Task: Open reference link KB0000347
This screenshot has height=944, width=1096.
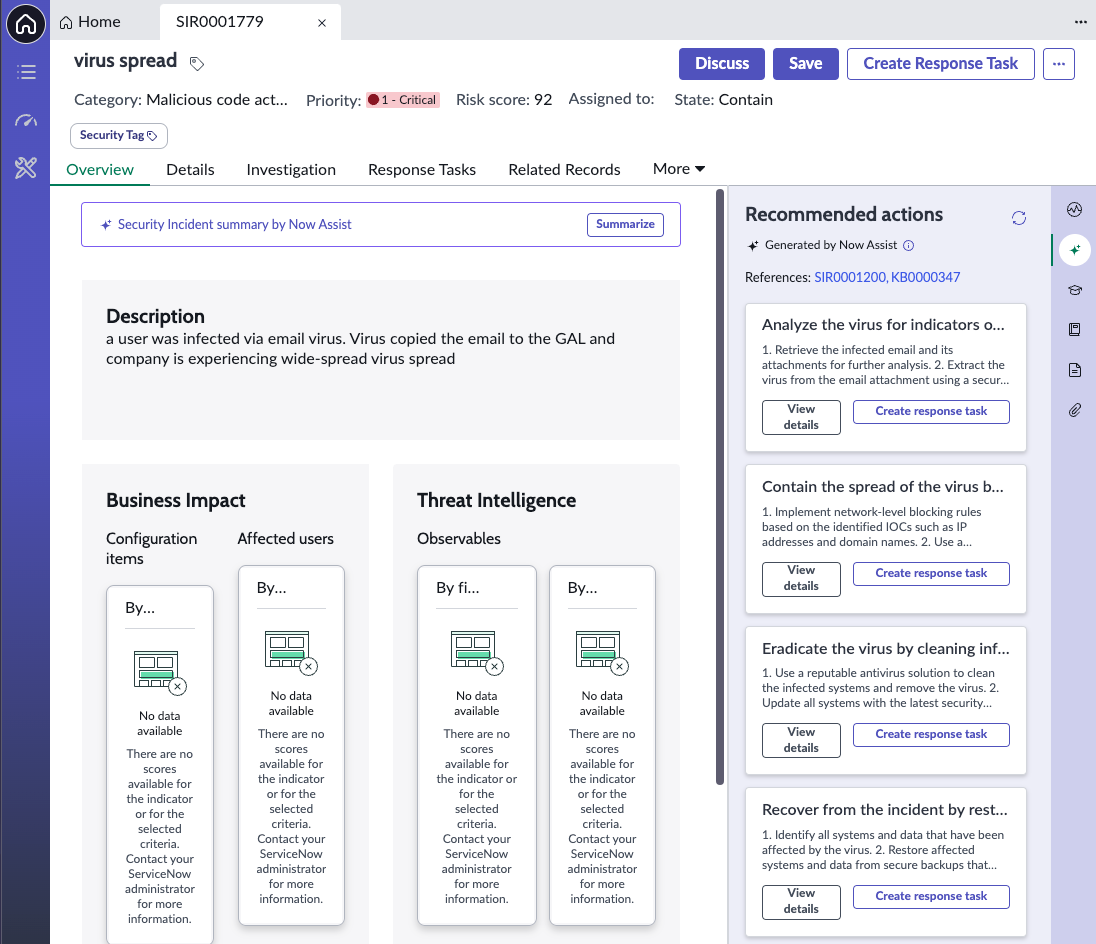Action: [925, 277]
